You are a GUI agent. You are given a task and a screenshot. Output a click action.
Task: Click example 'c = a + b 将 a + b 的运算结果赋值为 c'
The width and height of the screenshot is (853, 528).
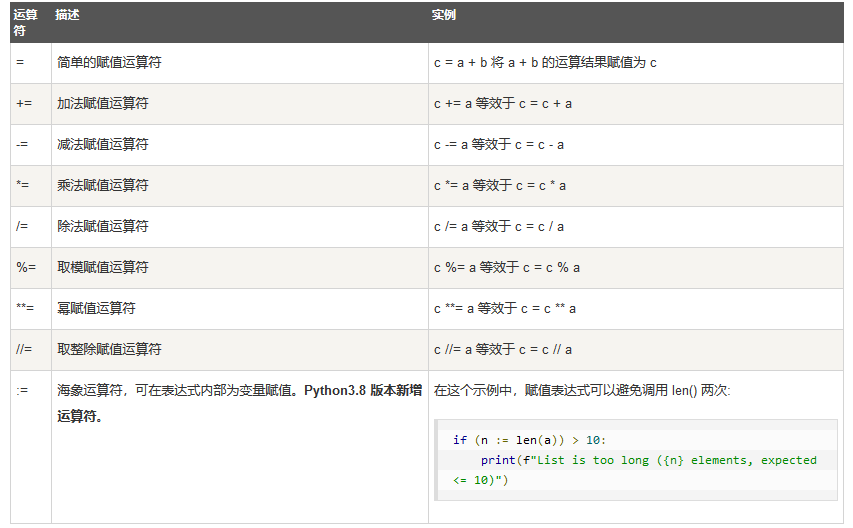545,63
